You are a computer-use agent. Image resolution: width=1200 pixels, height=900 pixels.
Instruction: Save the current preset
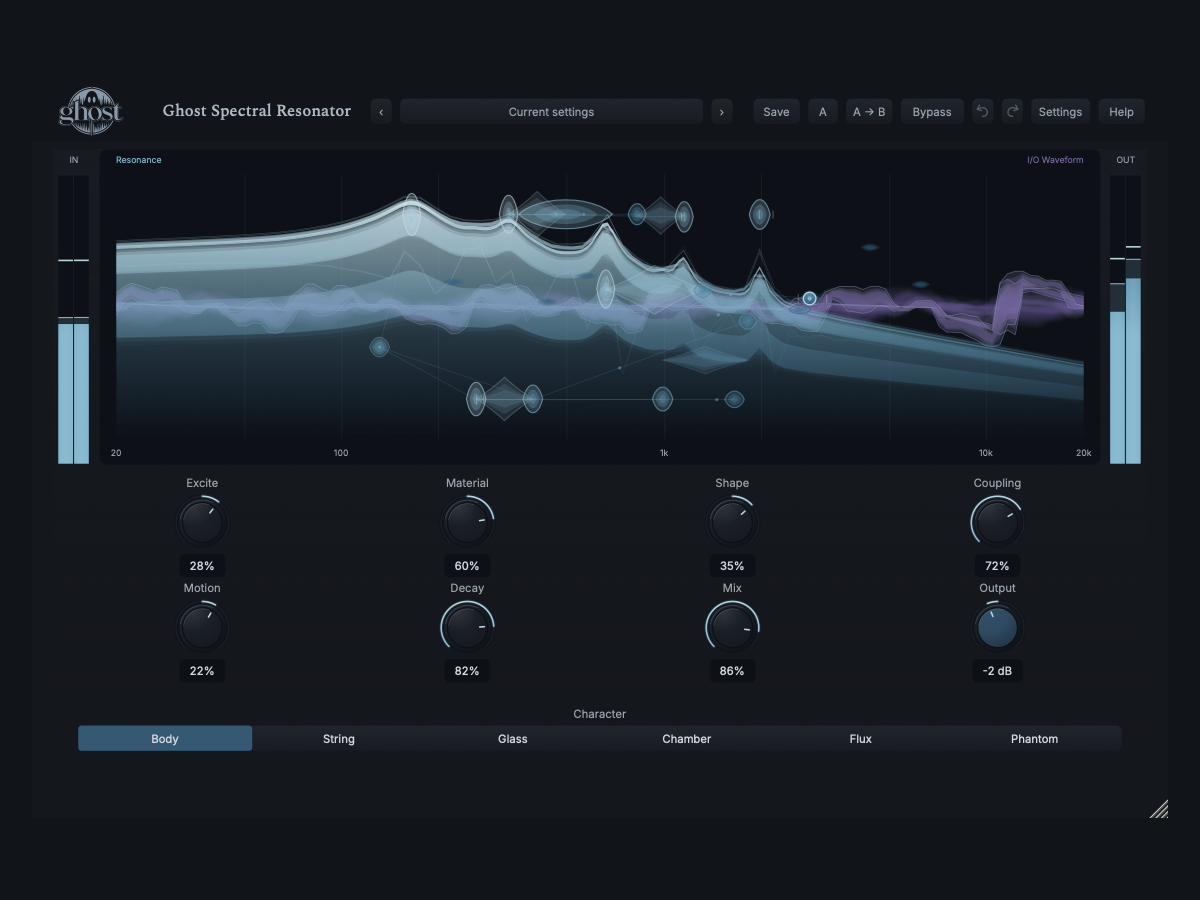coord(776,112)
